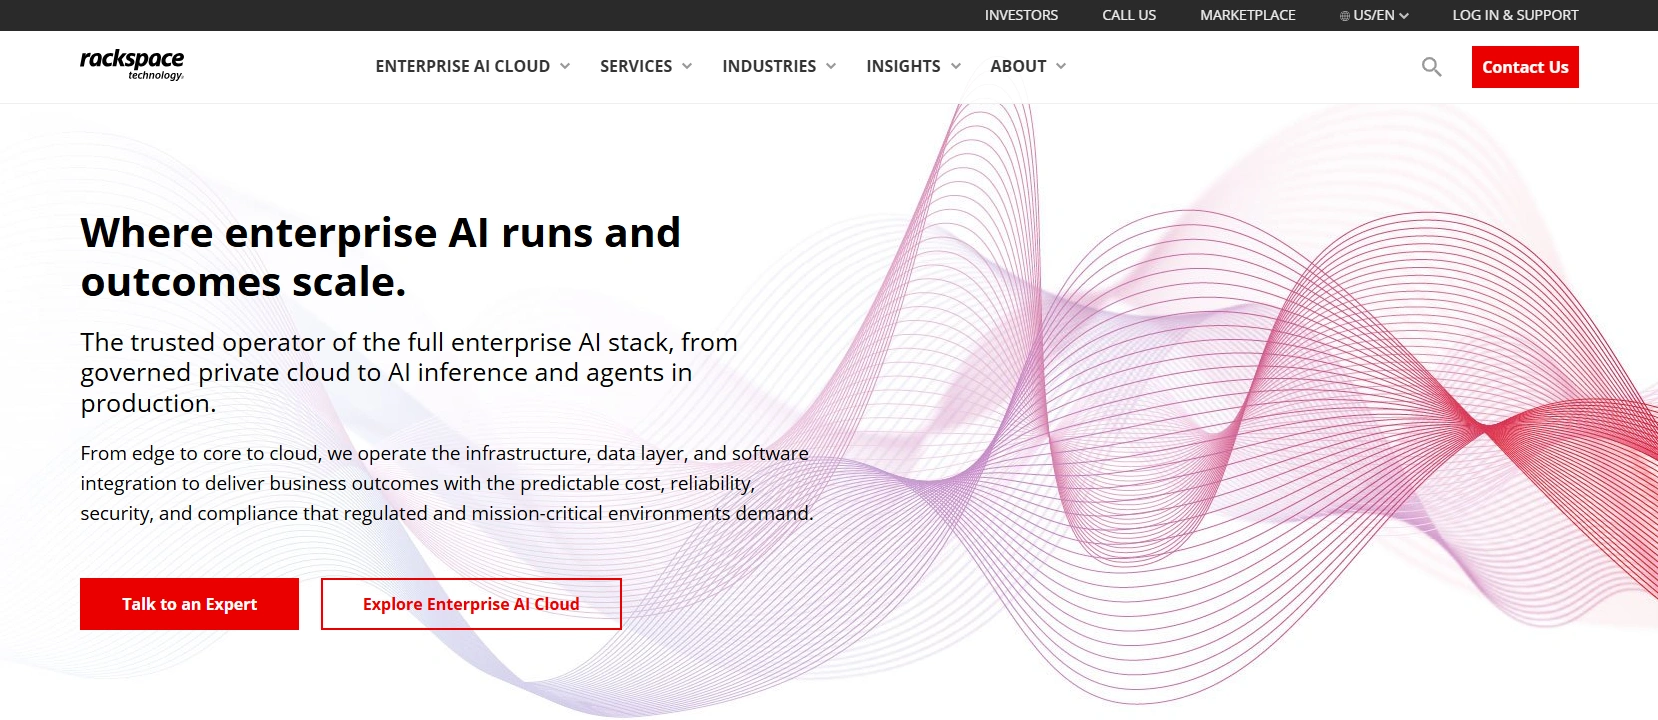Viewport: 1658px width, 720px height.
Task: Open the ABOUT menu
Action: pos(1018,66)
